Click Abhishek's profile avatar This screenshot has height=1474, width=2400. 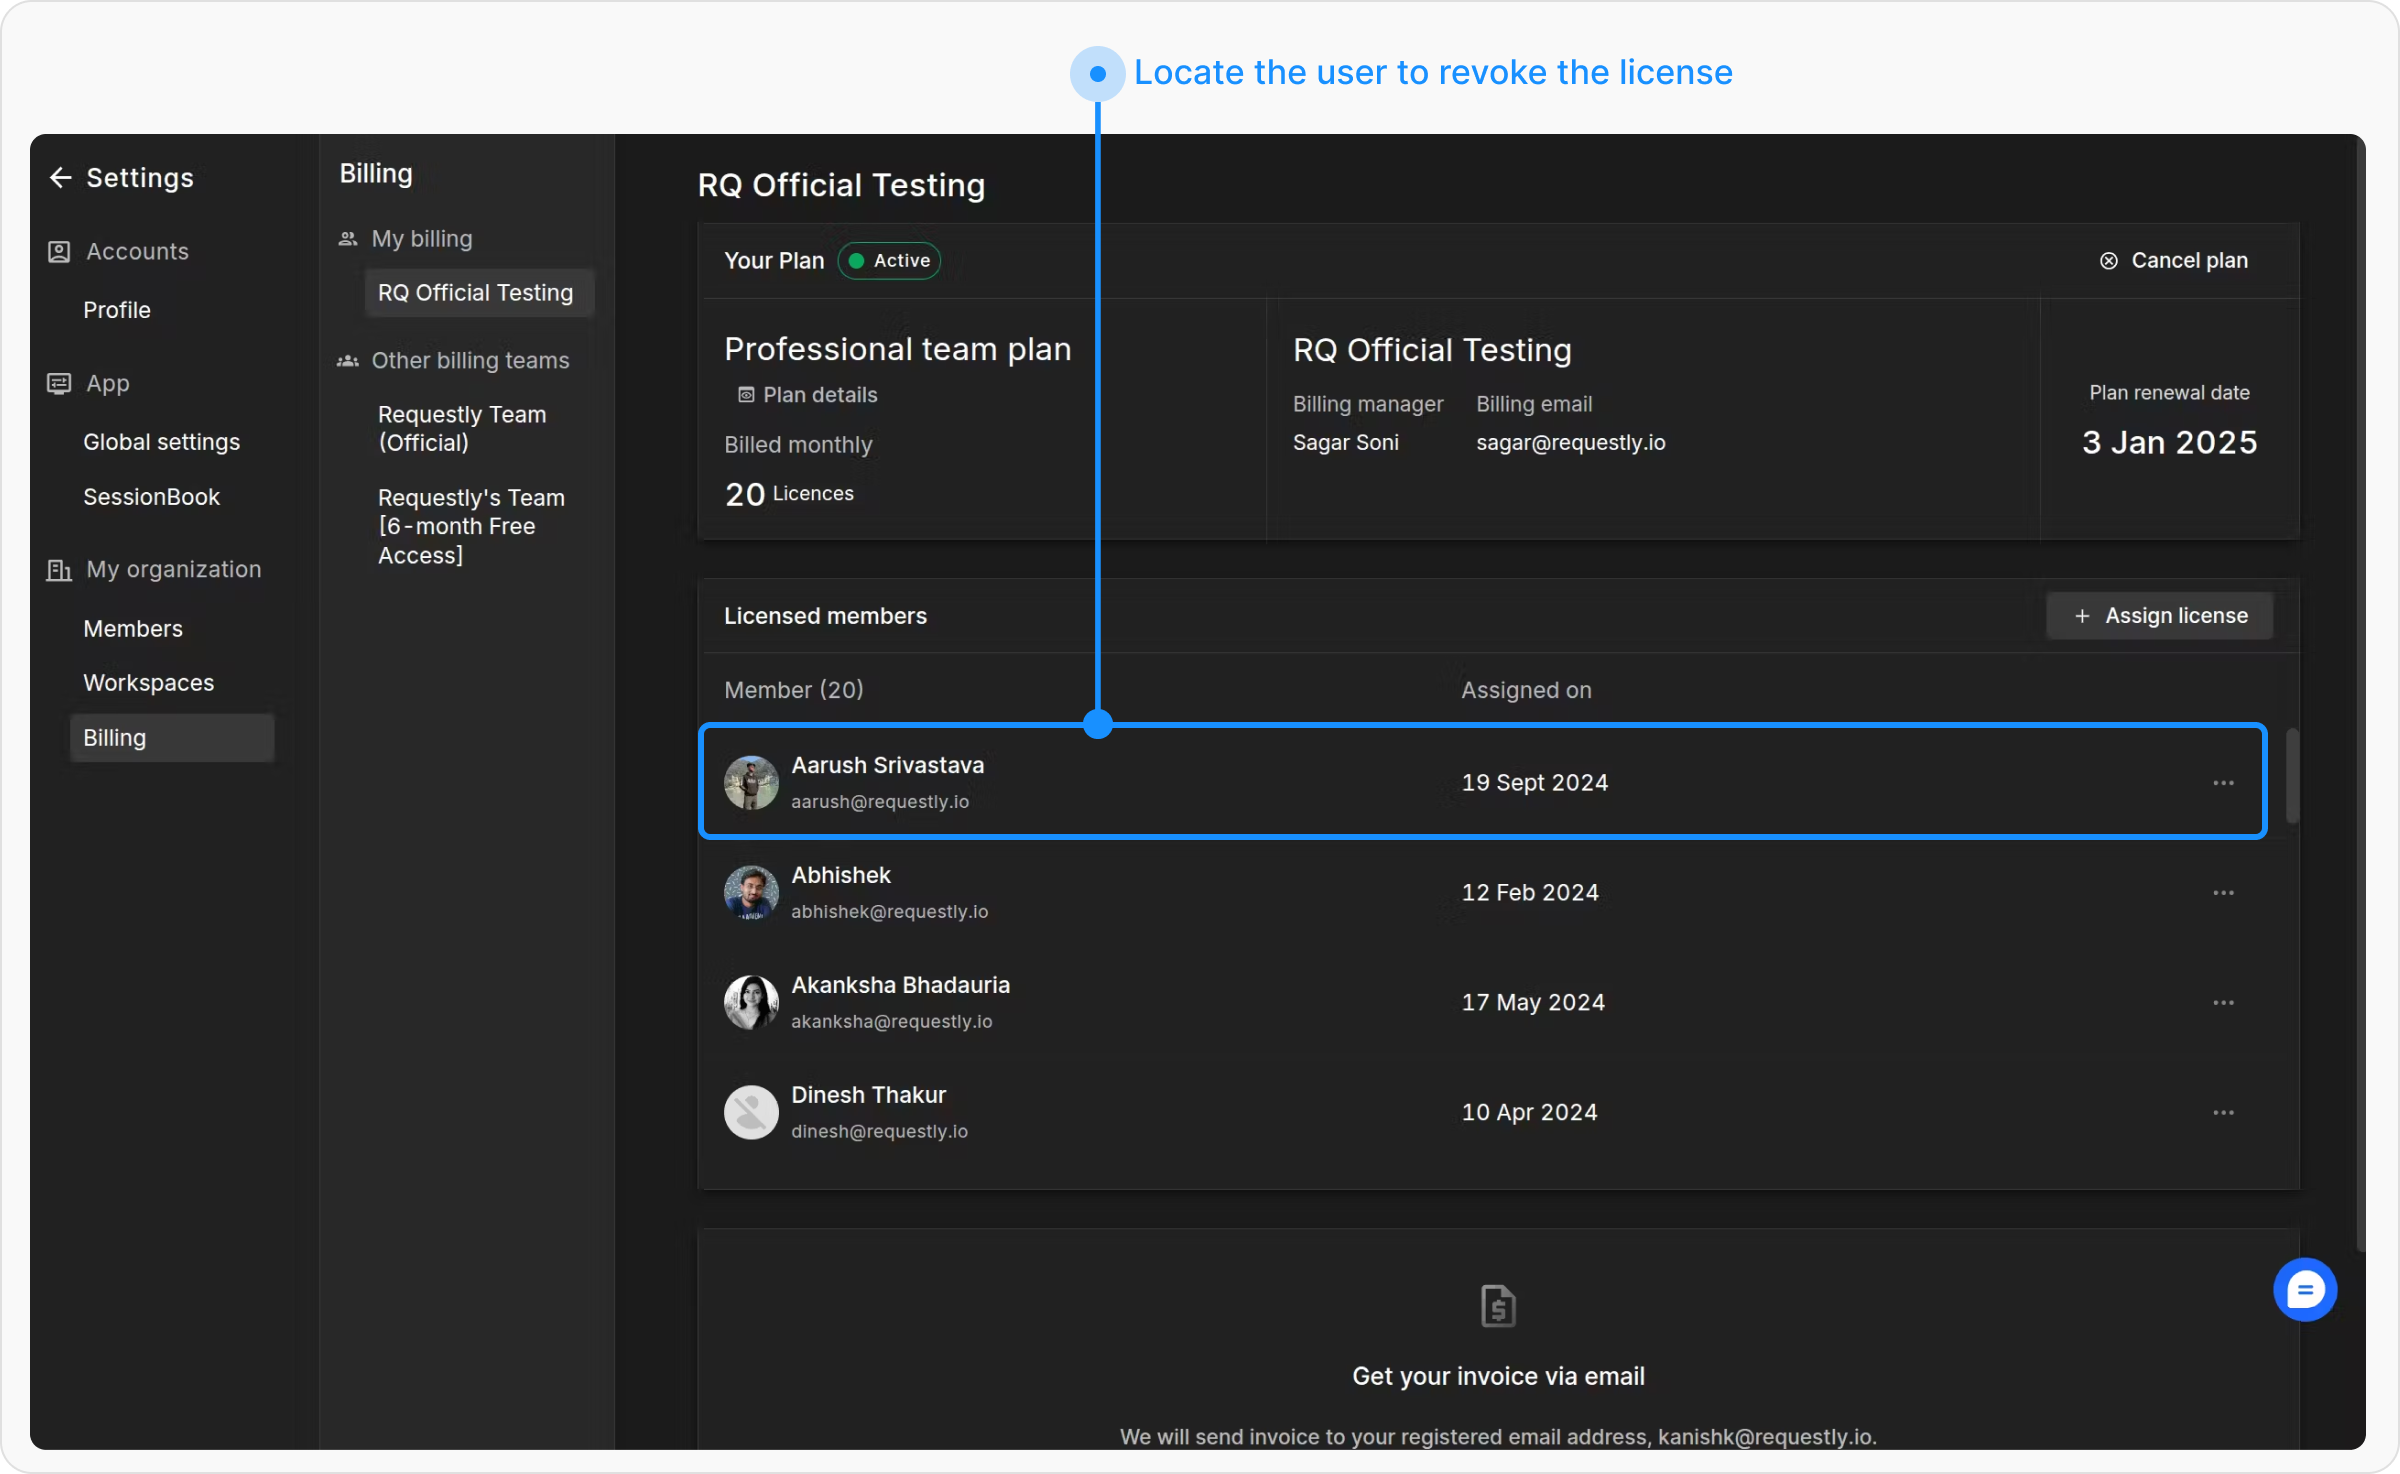pyautogui.click(x=751, y=893)
